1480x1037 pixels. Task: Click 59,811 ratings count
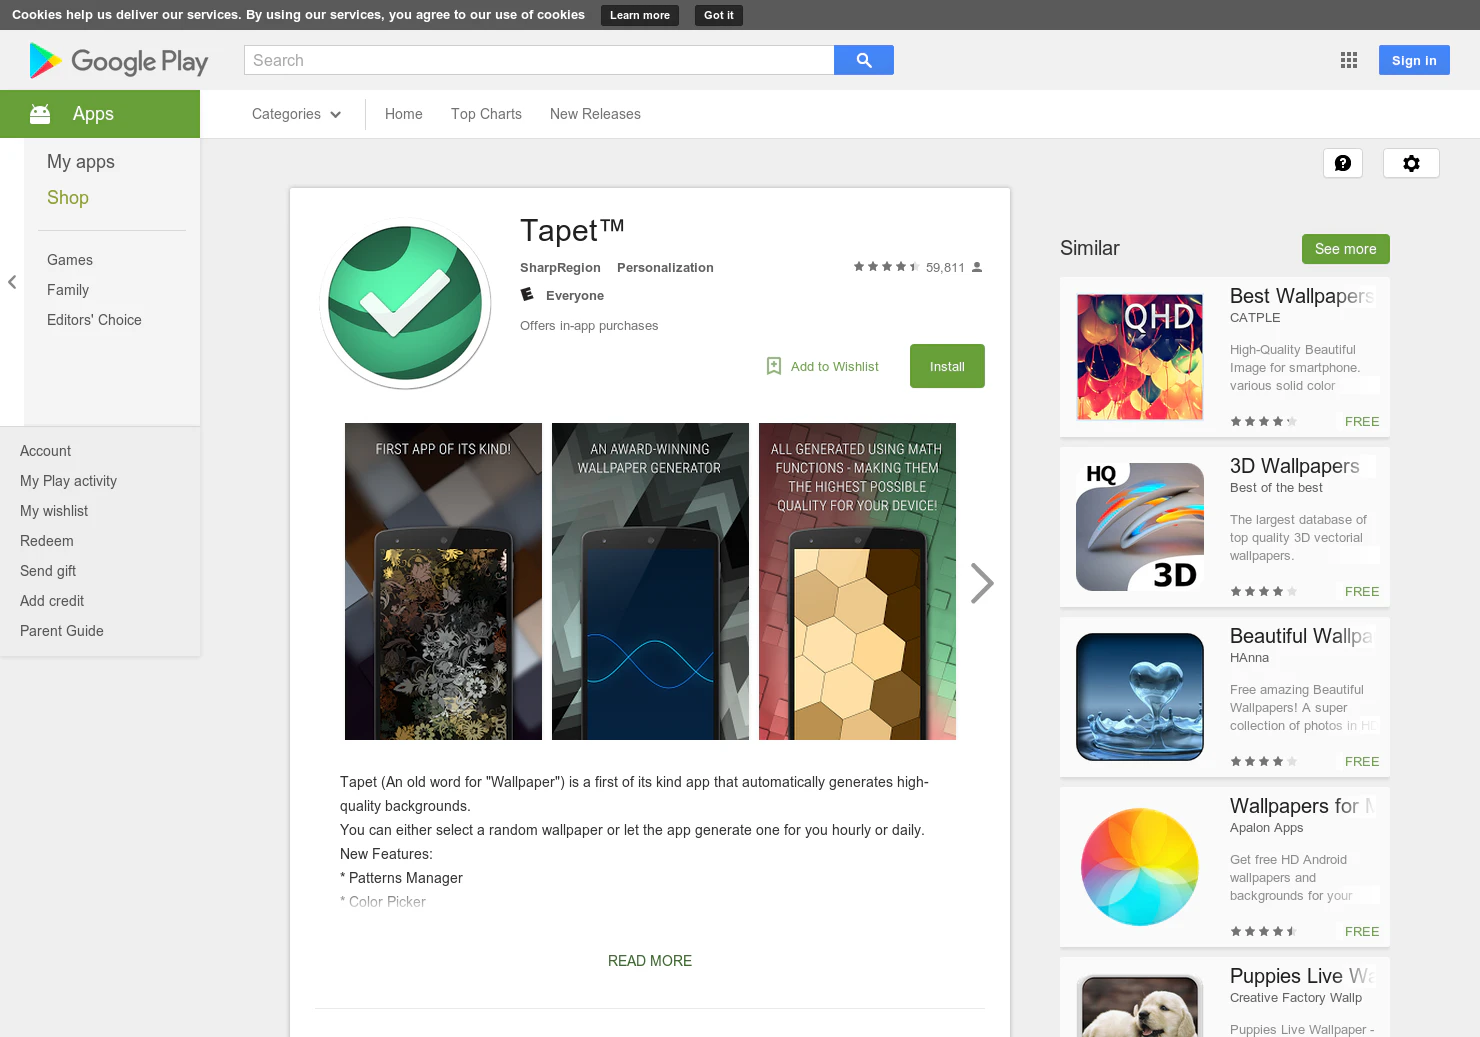(945, 268)
